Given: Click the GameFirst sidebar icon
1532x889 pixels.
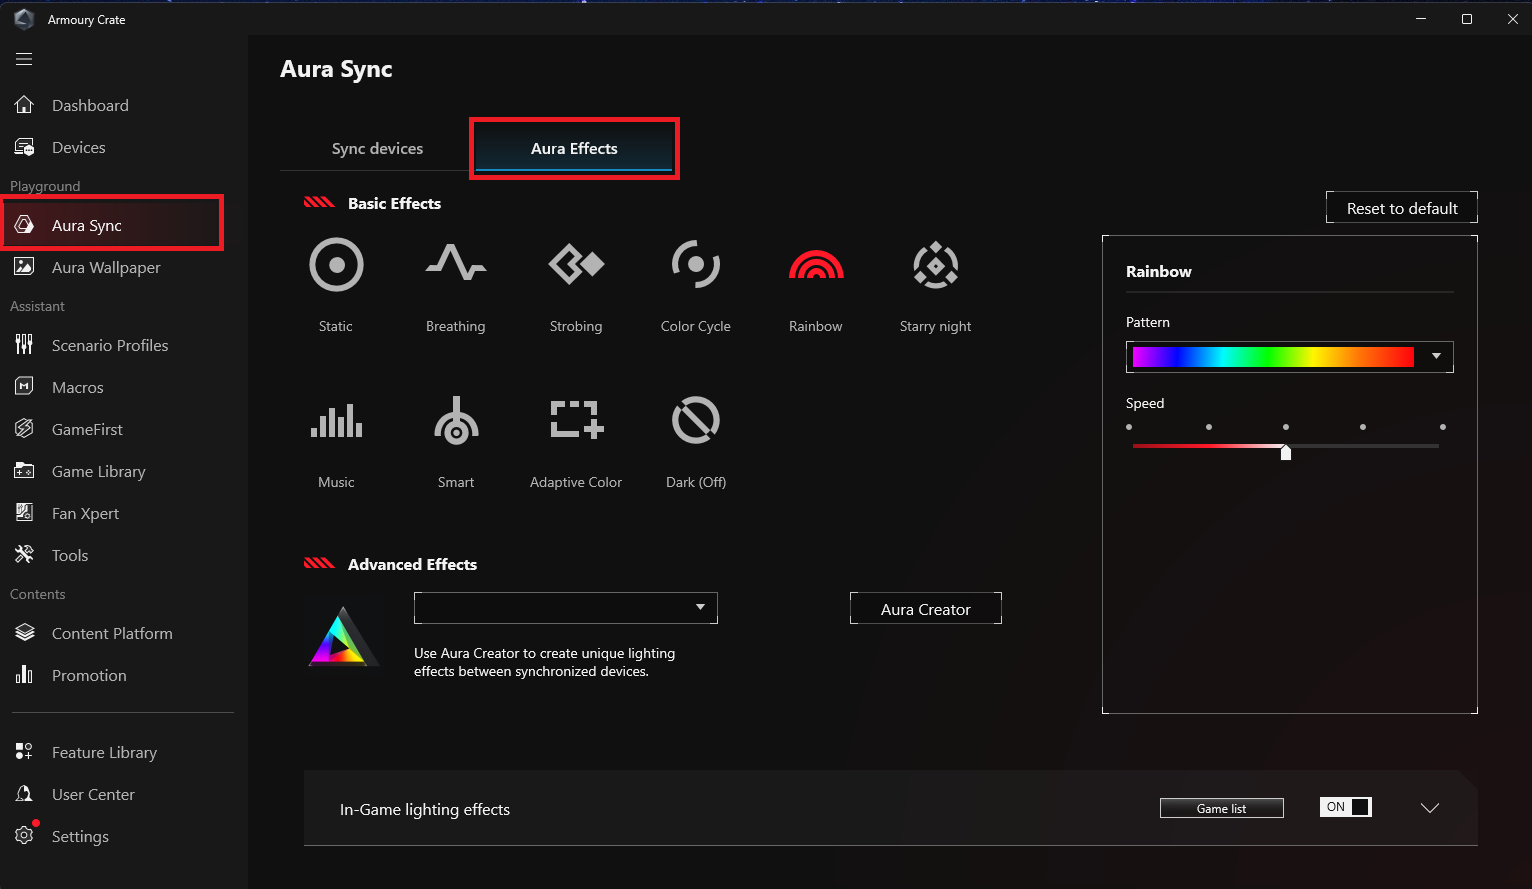Looking at the screenshot, I should pos(25,429).
